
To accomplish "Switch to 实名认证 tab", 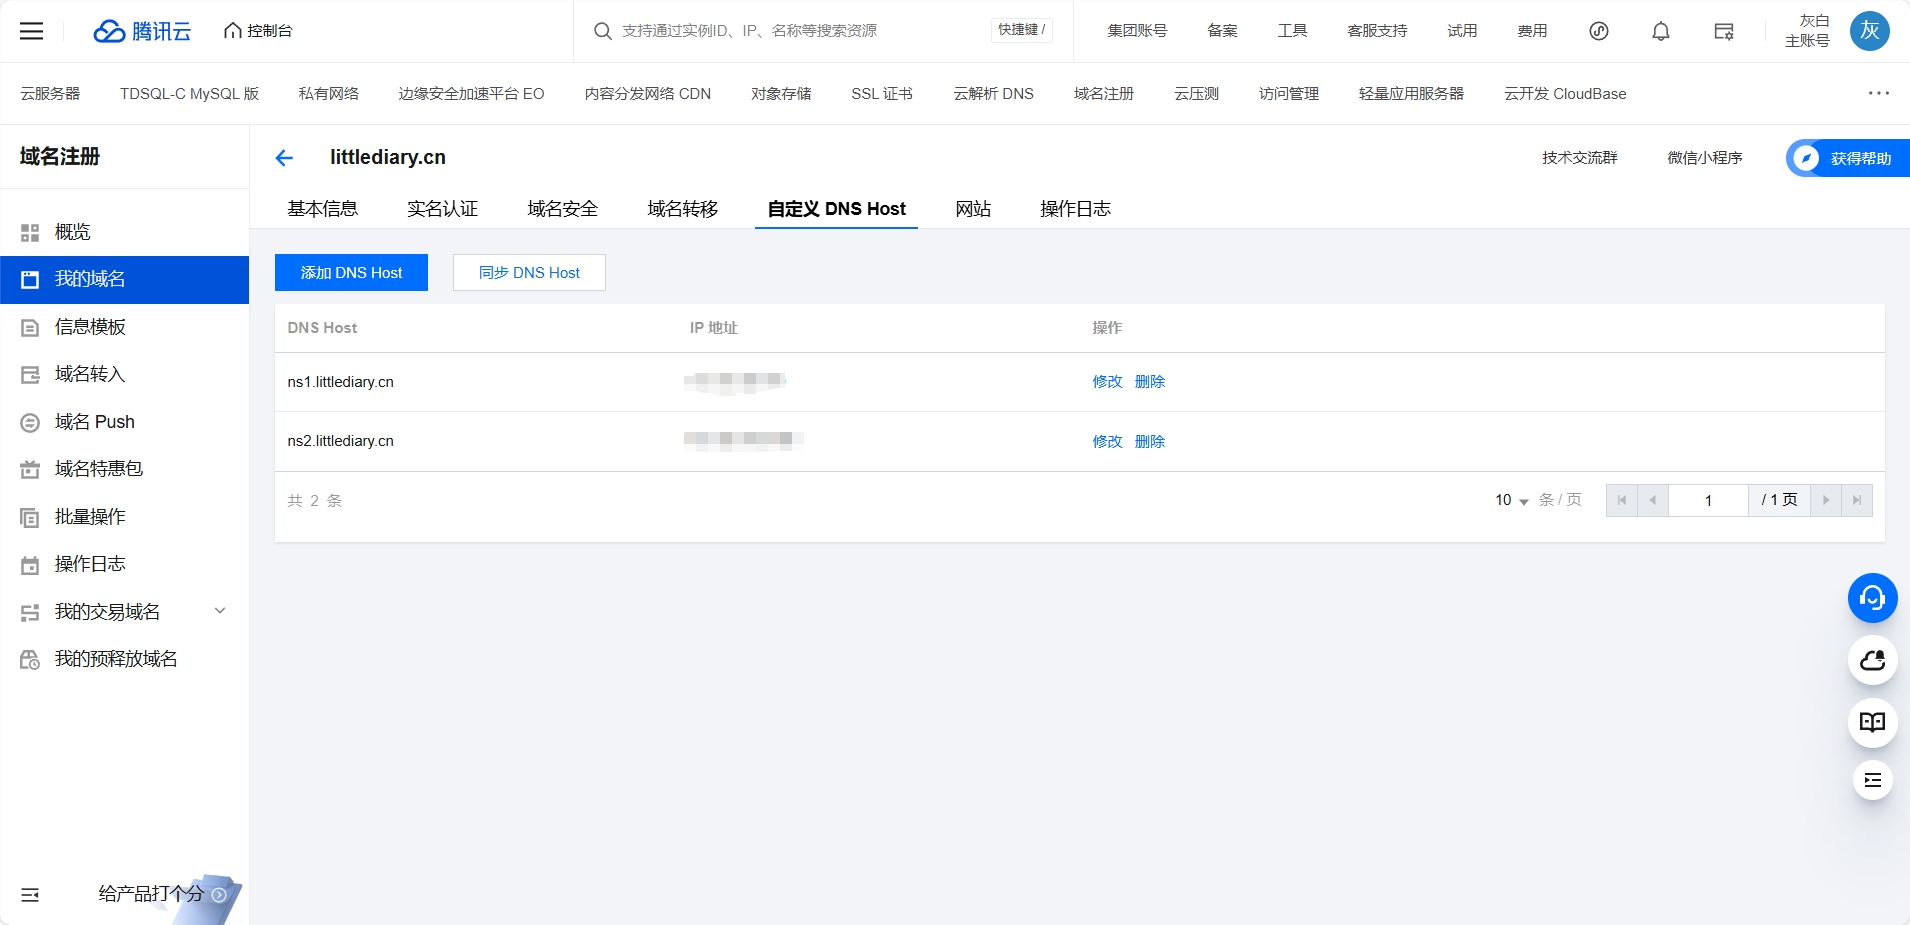I will click(x=442, y=209).
